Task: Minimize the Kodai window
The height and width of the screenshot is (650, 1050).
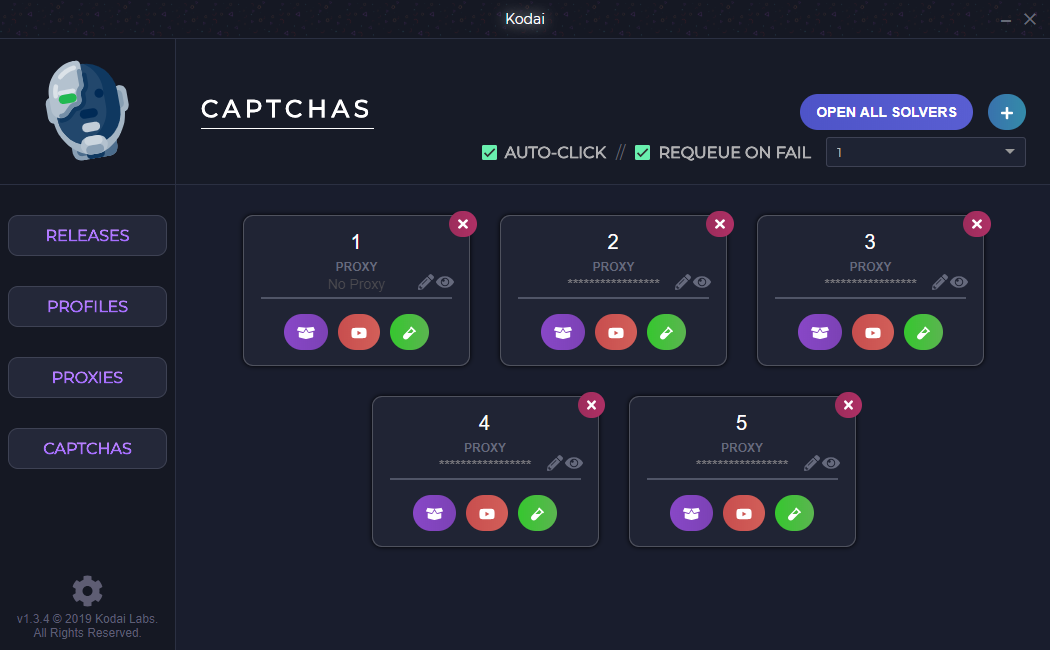Action: coord(1006,20)
